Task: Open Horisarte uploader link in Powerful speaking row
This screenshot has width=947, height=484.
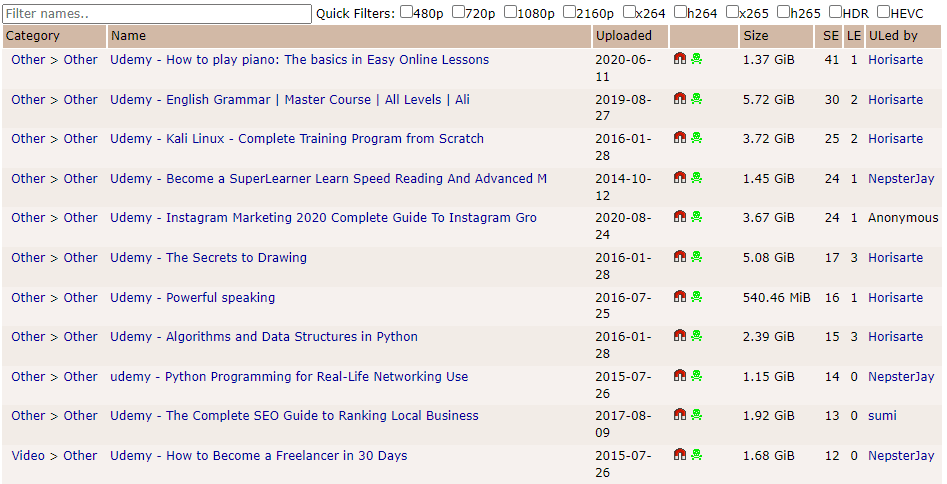Action: pos(896,297)
